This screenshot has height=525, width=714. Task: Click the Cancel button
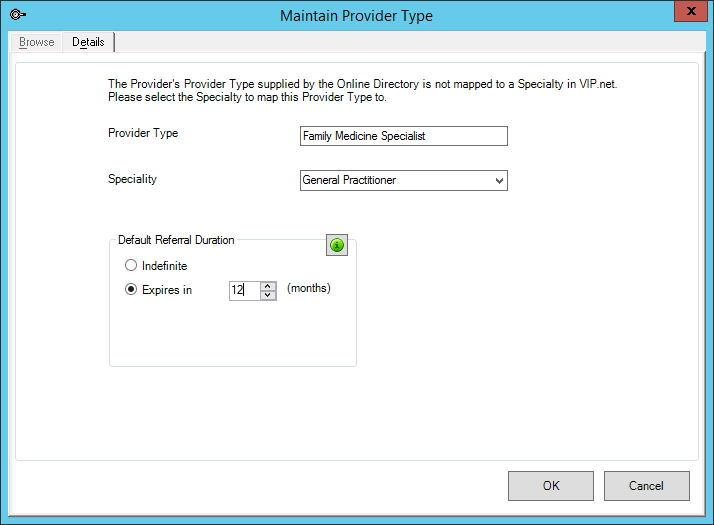[x=647, y=486]
